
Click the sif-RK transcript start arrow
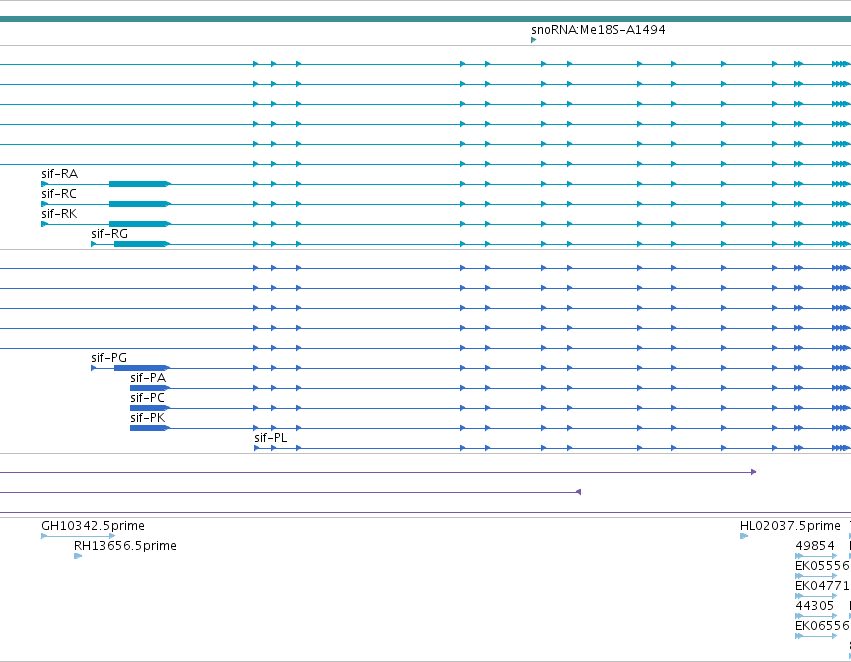[x=45, y=224]
